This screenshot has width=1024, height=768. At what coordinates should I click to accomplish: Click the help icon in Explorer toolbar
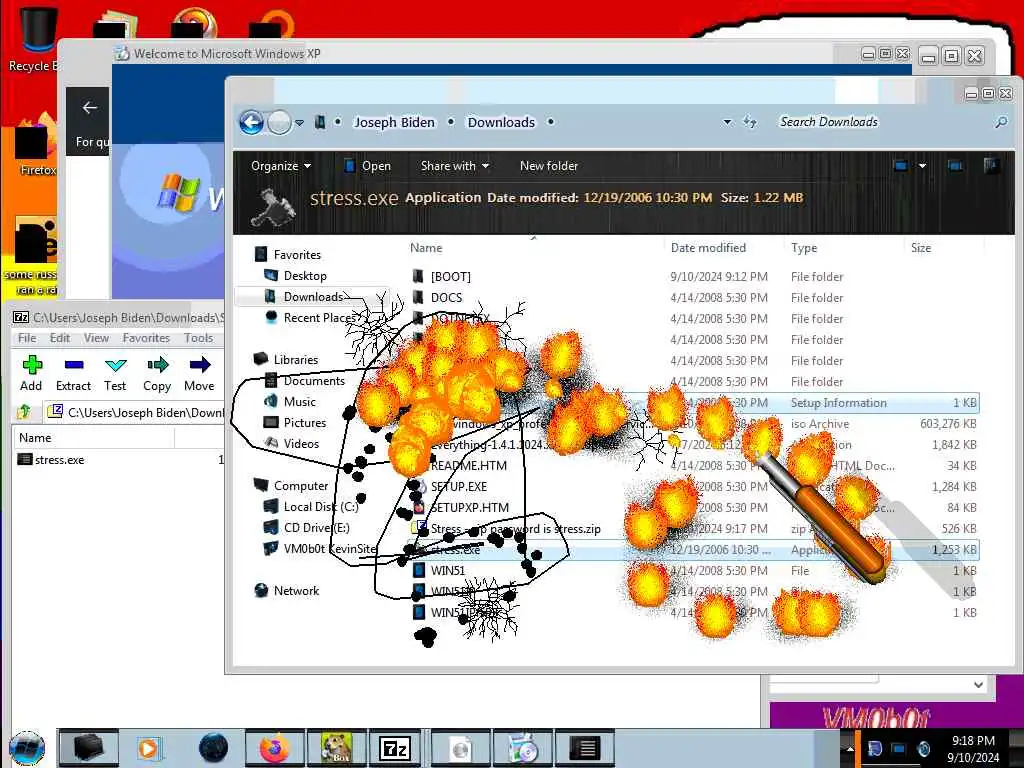pyautogui.click(x=991, y=166)
